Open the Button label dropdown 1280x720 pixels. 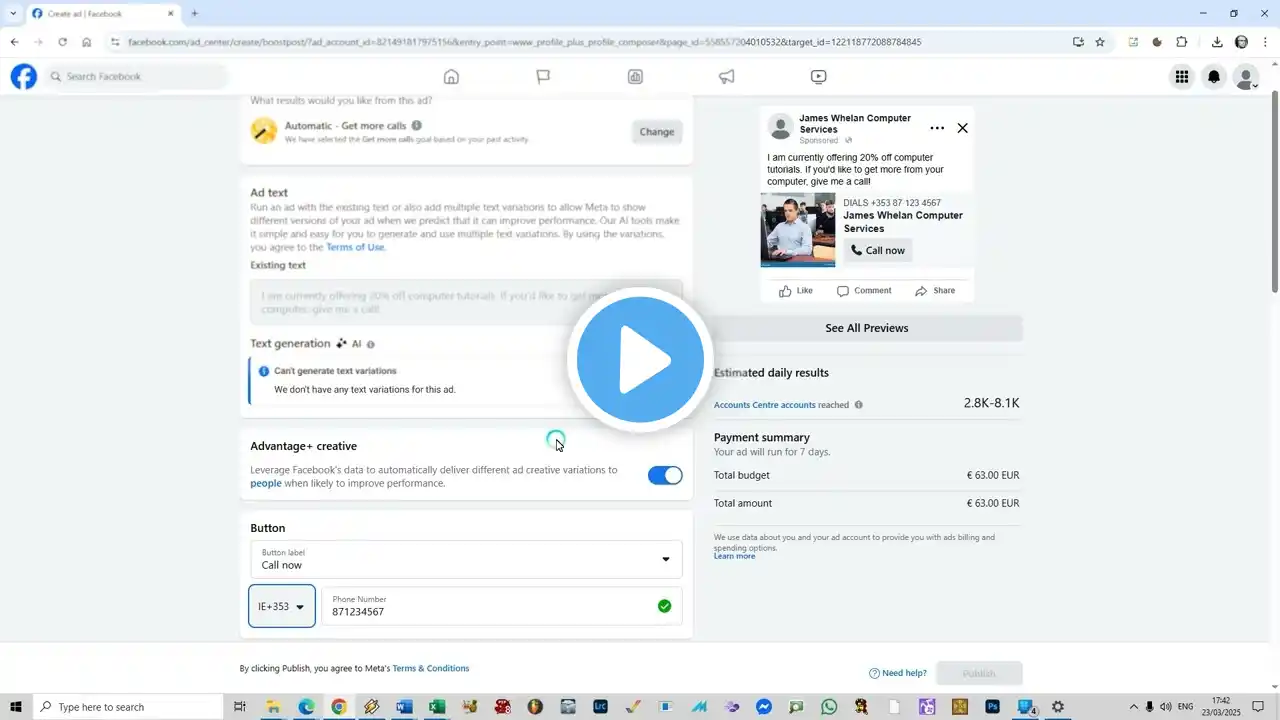(x=466, y=560)
